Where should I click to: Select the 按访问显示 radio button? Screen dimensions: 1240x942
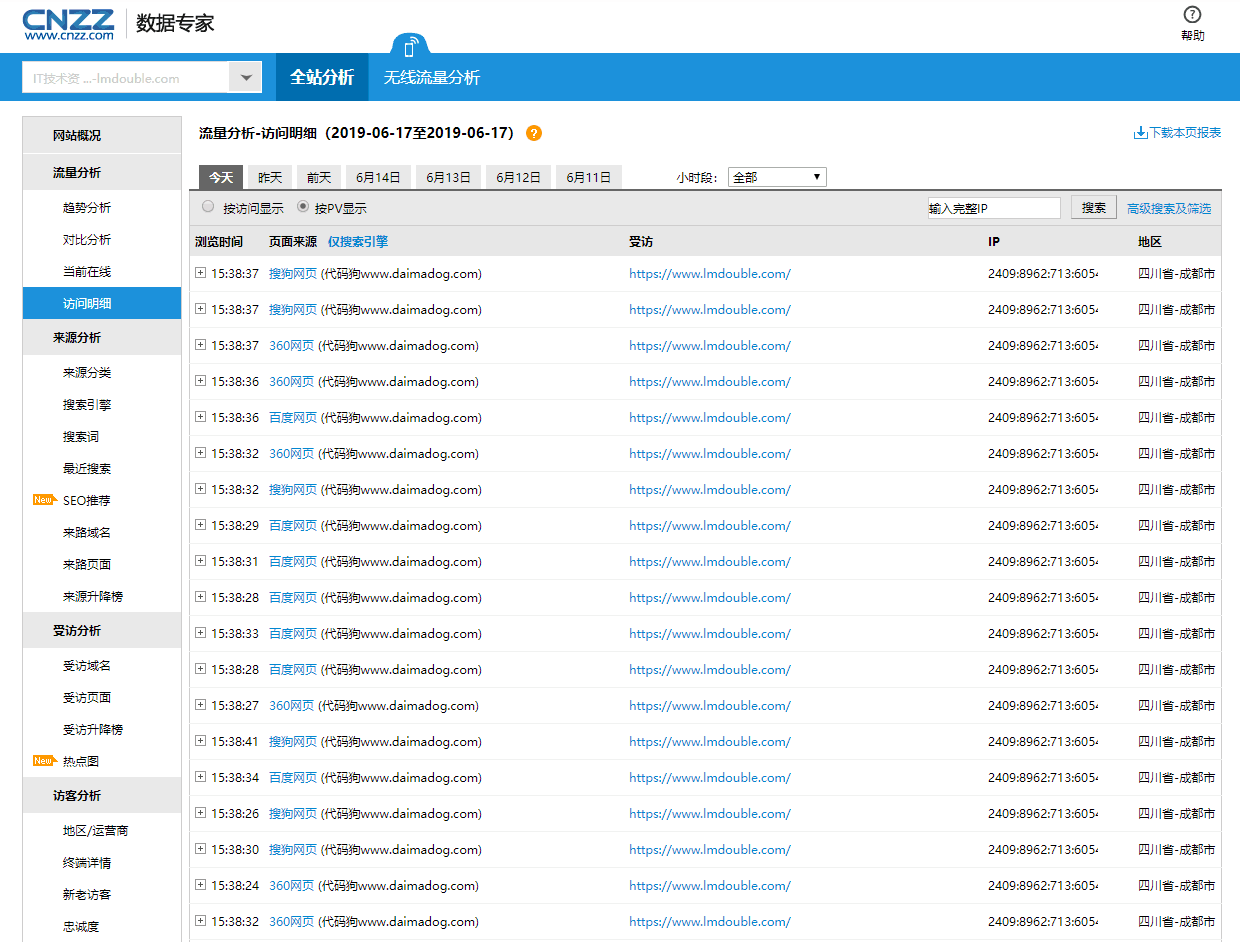click(208, 207)
